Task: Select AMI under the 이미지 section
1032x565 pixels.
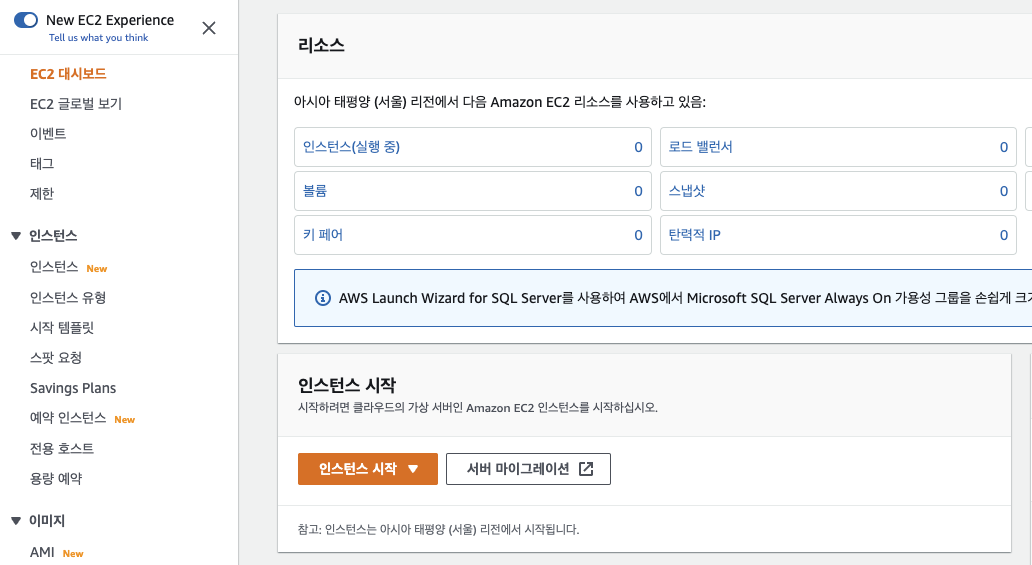Action: coord(42,552)
